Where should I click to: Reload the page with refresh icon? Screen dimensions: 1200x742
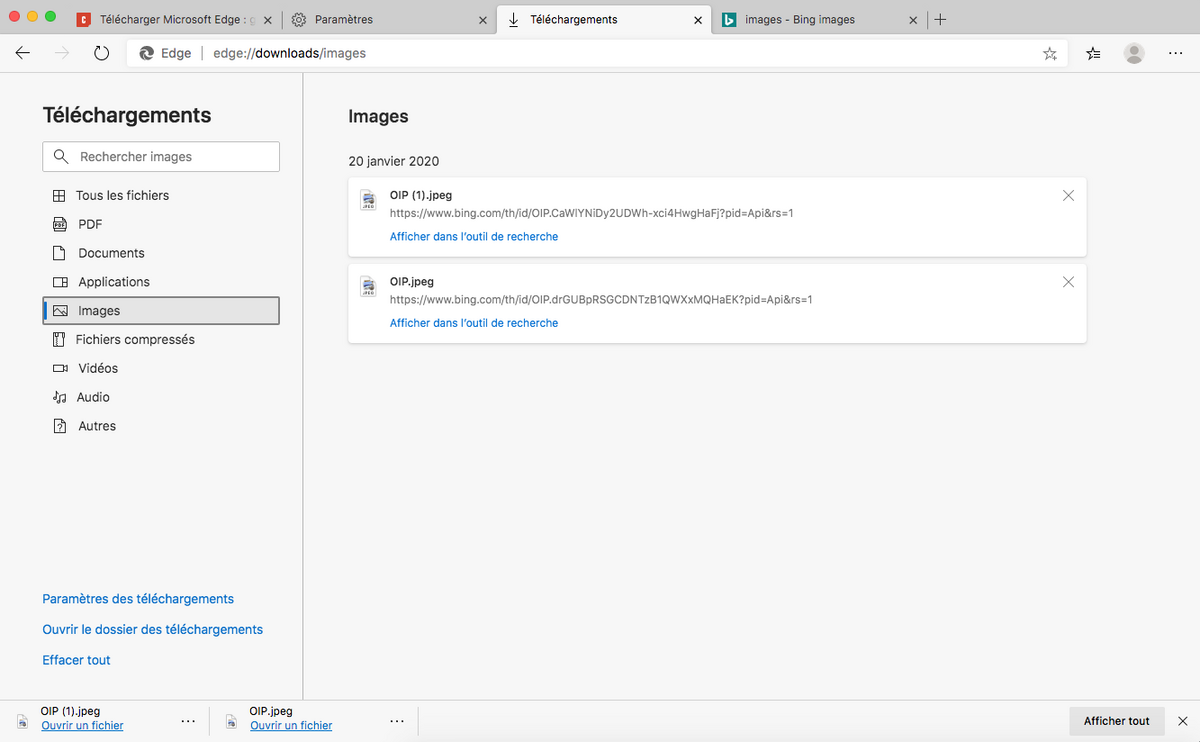coord(101,54)
